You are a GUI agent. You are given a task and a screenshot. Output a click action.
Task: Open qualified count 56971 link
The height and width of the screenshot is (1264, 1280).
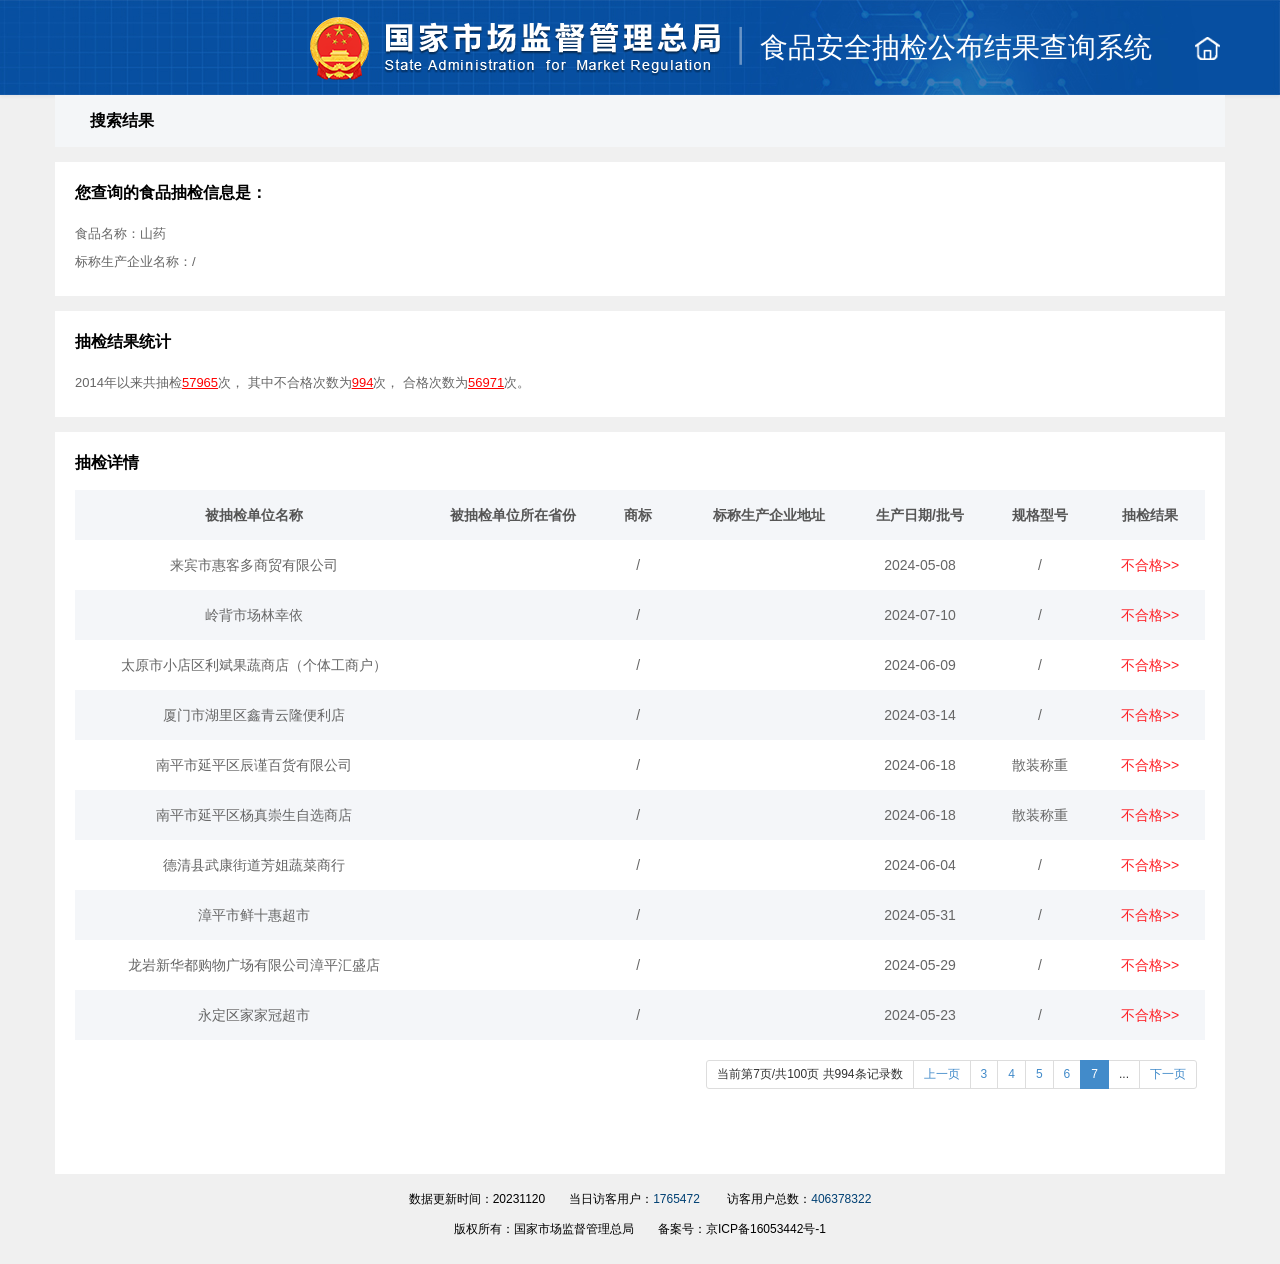pyautogui.click(x=486, y=383)
